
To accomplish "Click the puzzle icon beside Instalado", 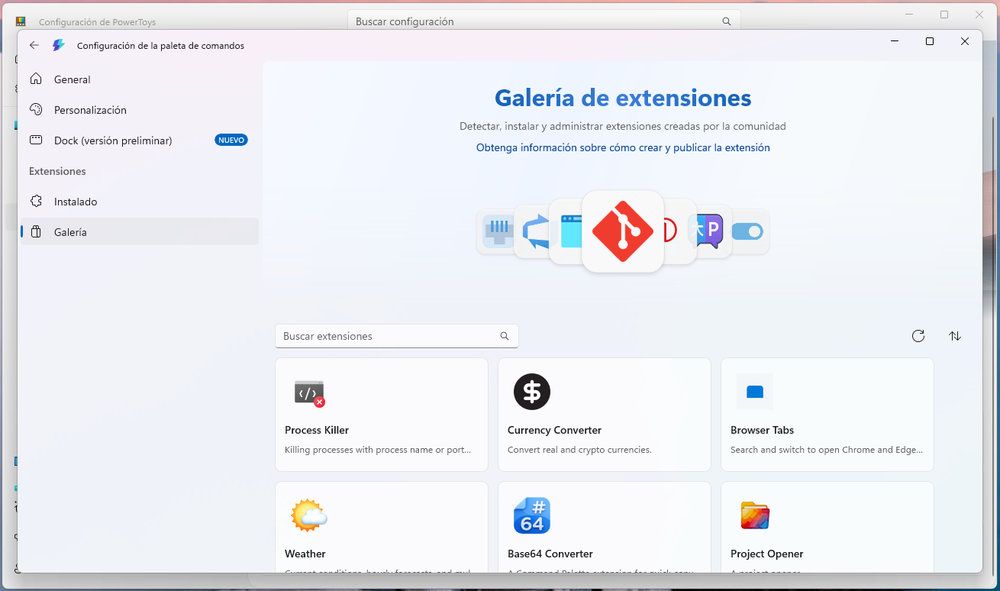I will click(x=36, y=201).
